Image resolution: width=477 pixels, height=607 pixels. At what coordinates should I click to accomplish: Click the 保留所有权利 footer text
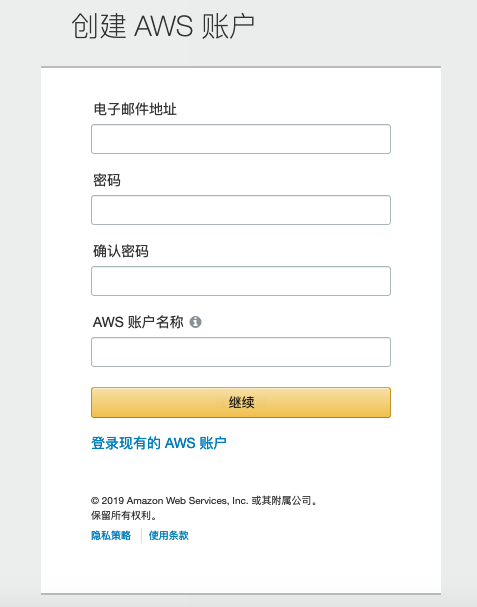tap(124, 516)
